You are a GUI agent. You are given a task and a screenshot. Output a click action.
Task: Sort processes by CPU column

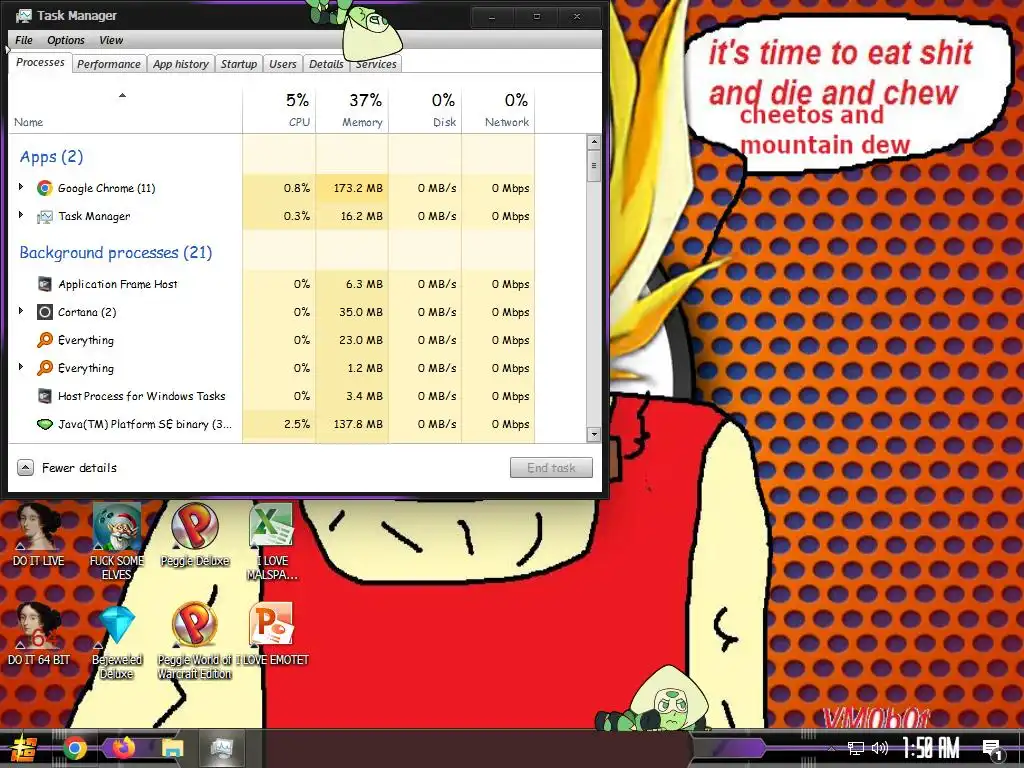tap(279, 110)
